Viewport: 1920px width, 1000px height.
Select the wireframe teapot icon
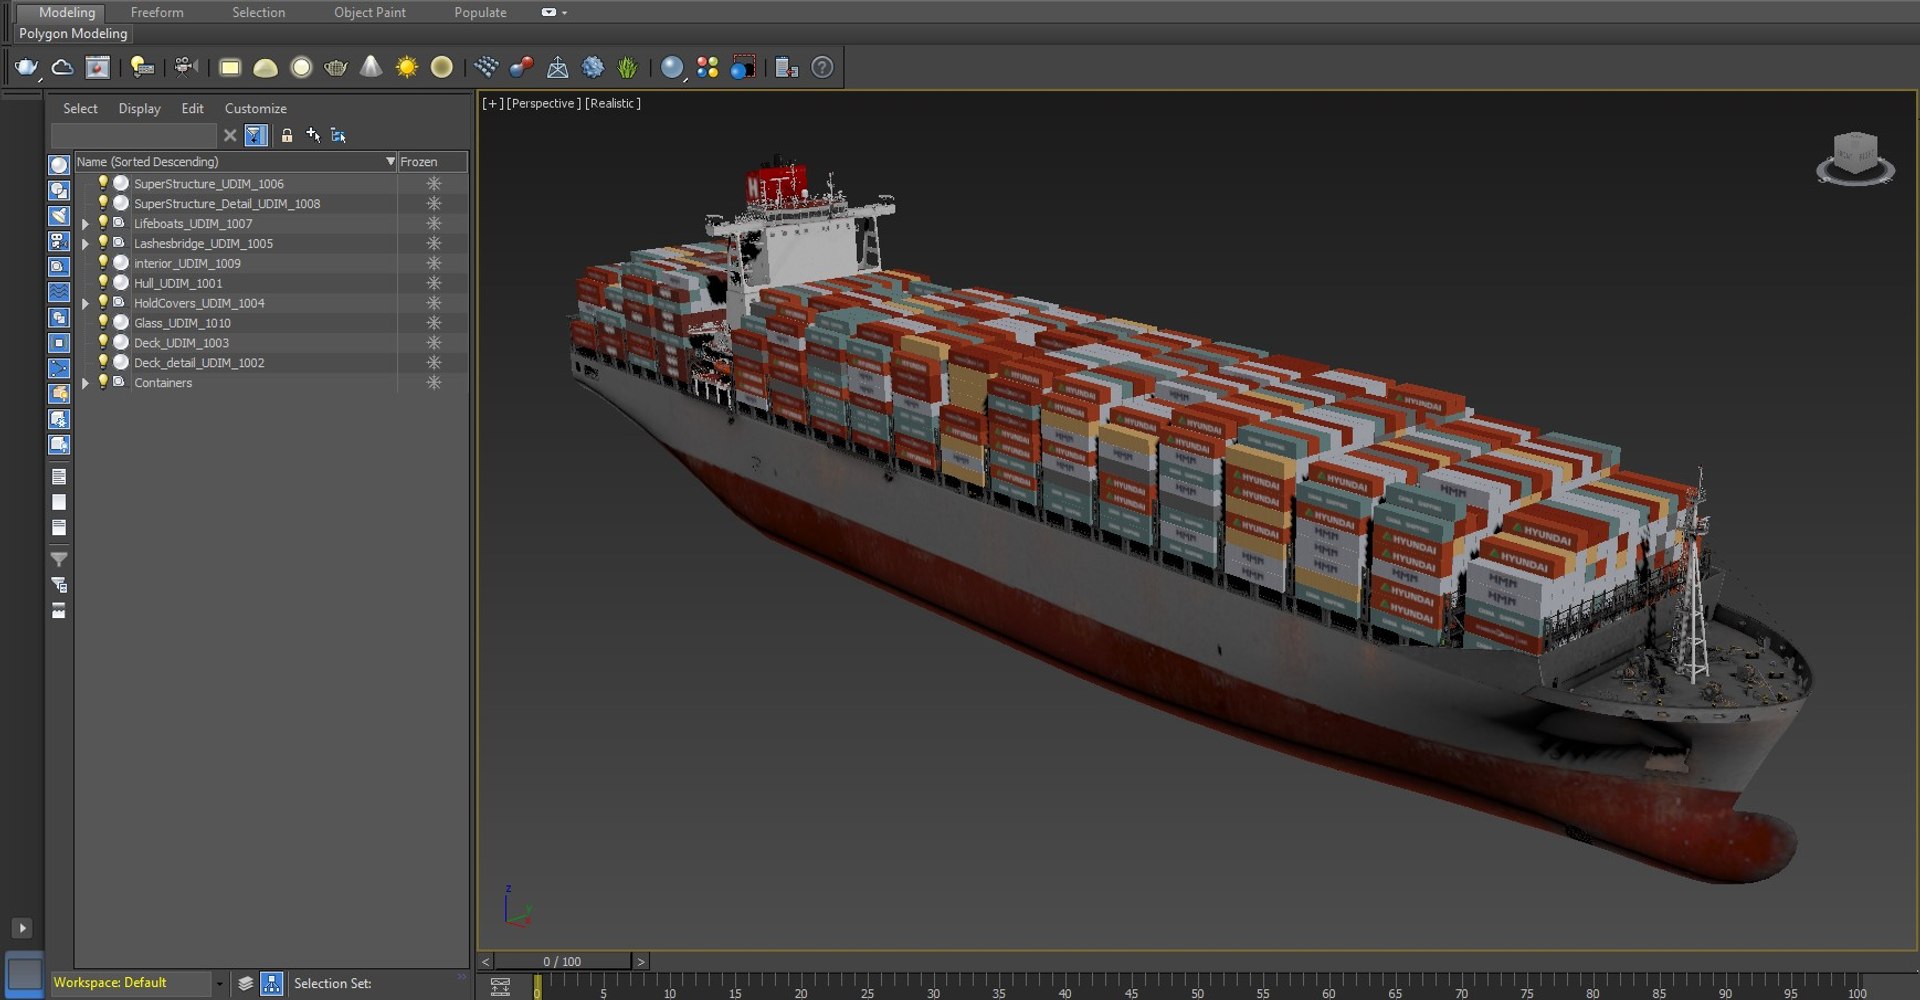pos(336,67)
